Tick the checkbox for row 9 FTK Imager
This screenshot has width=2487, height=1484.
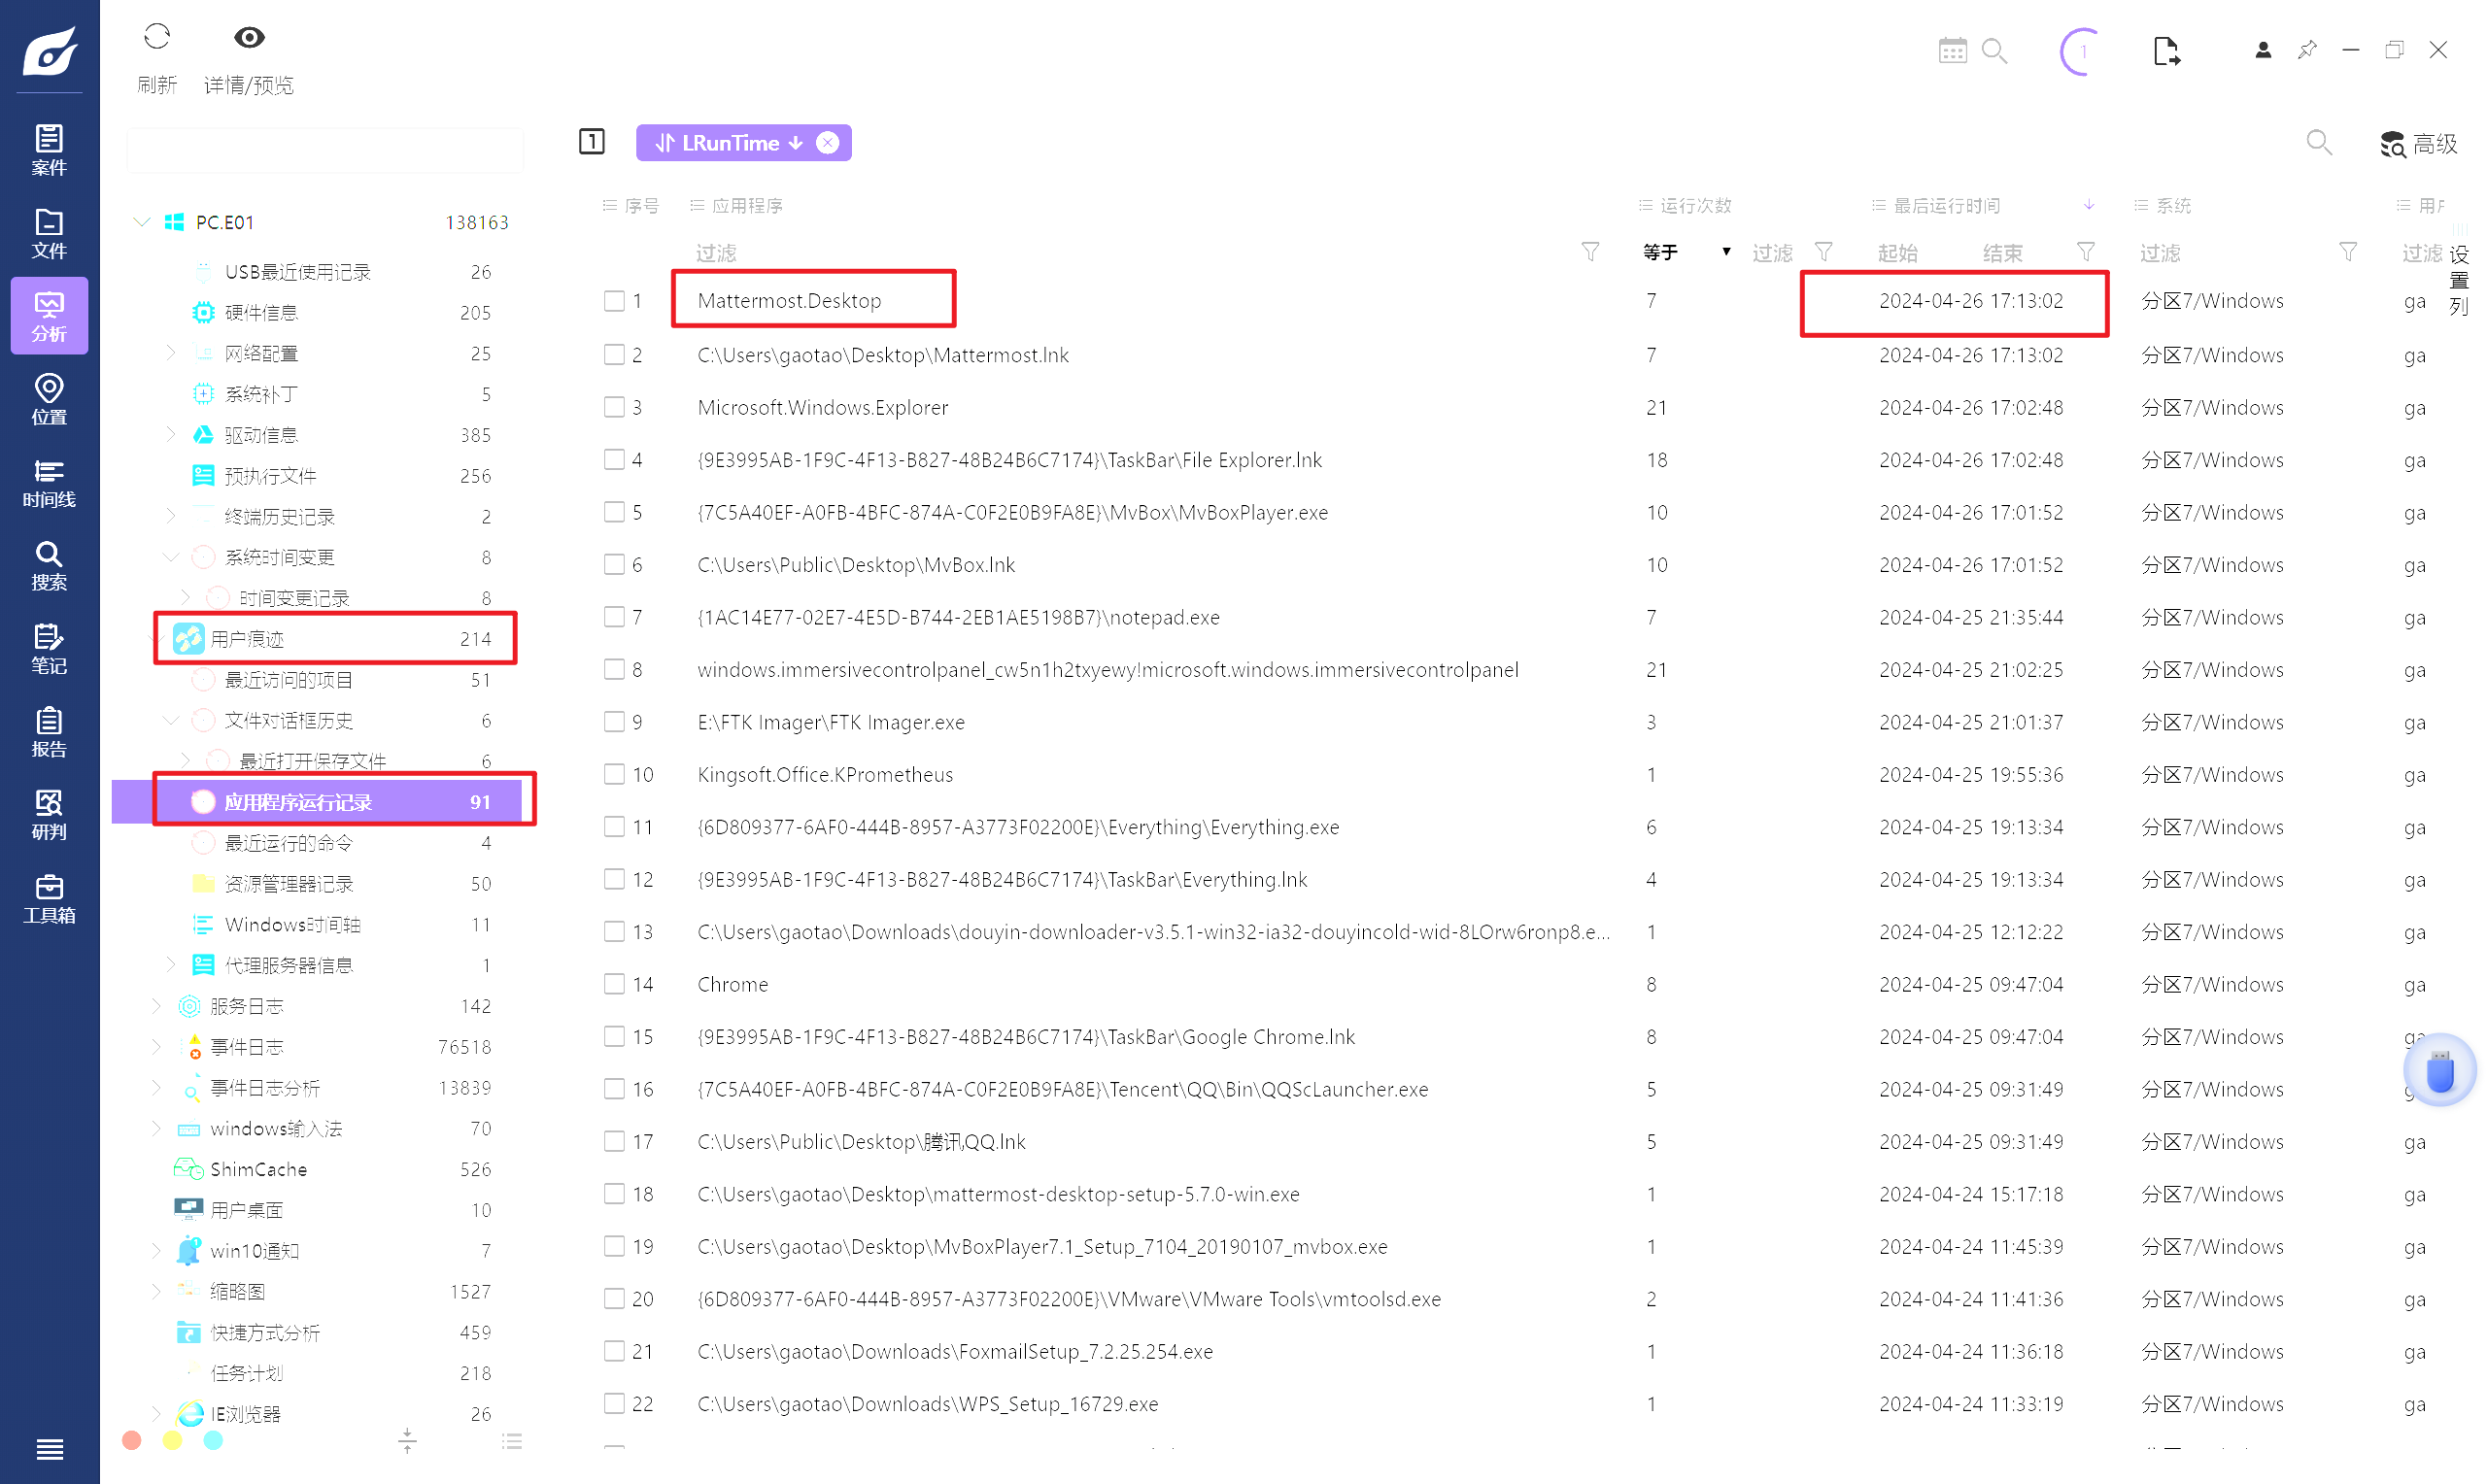pos(614,722)
